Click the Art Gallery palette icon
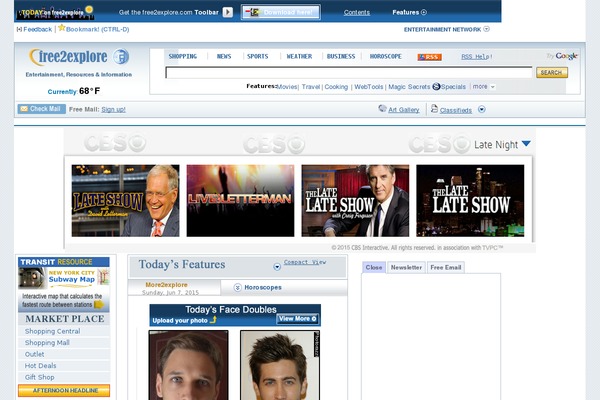600x400 pixels. (x=382, y=108)
